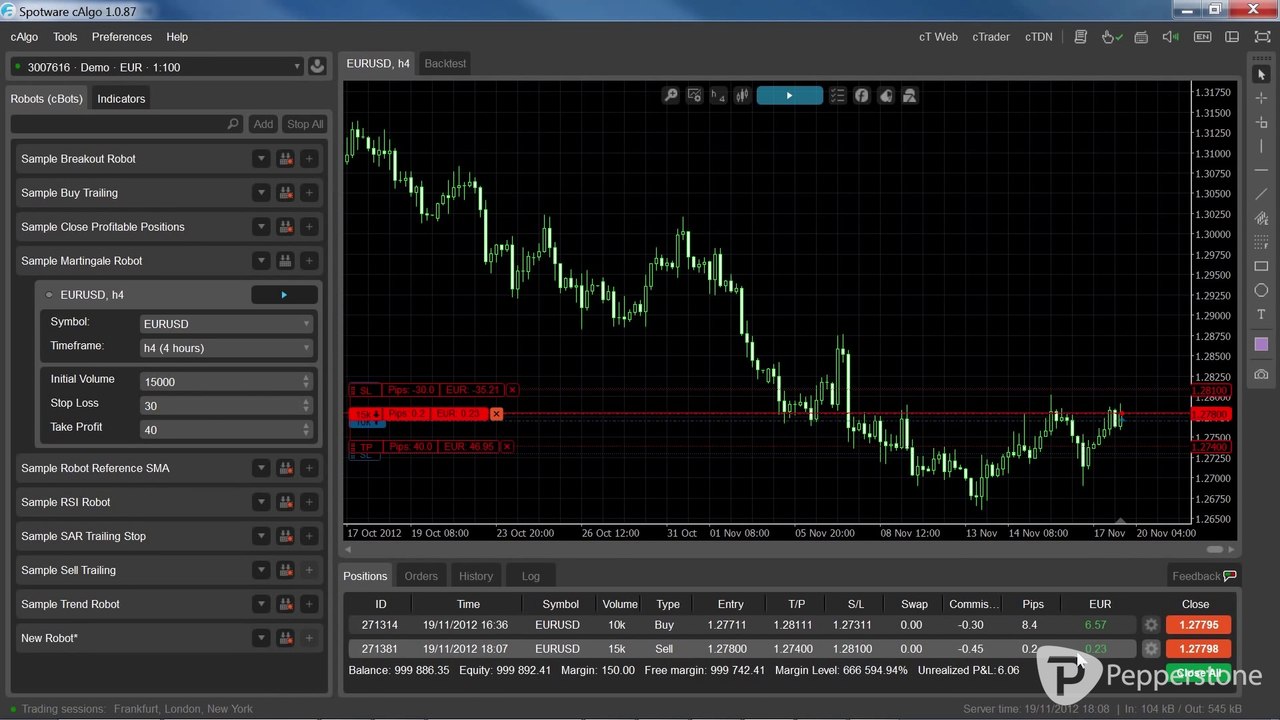Select the rectangle shape tool
This screenshot has height=720, width=1280.
click(x=1261, y=267)
